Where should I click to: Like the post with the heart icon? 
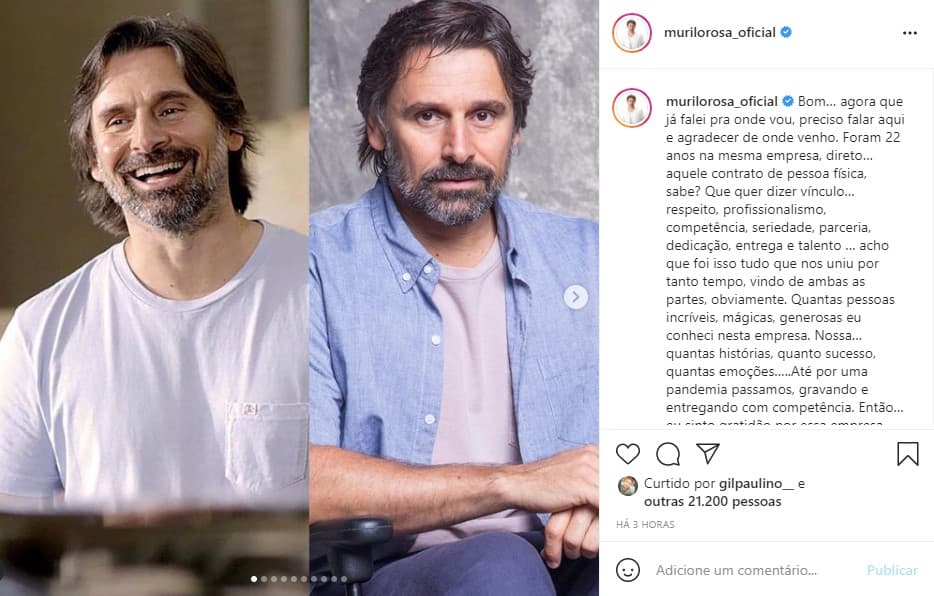click(627, 454)
